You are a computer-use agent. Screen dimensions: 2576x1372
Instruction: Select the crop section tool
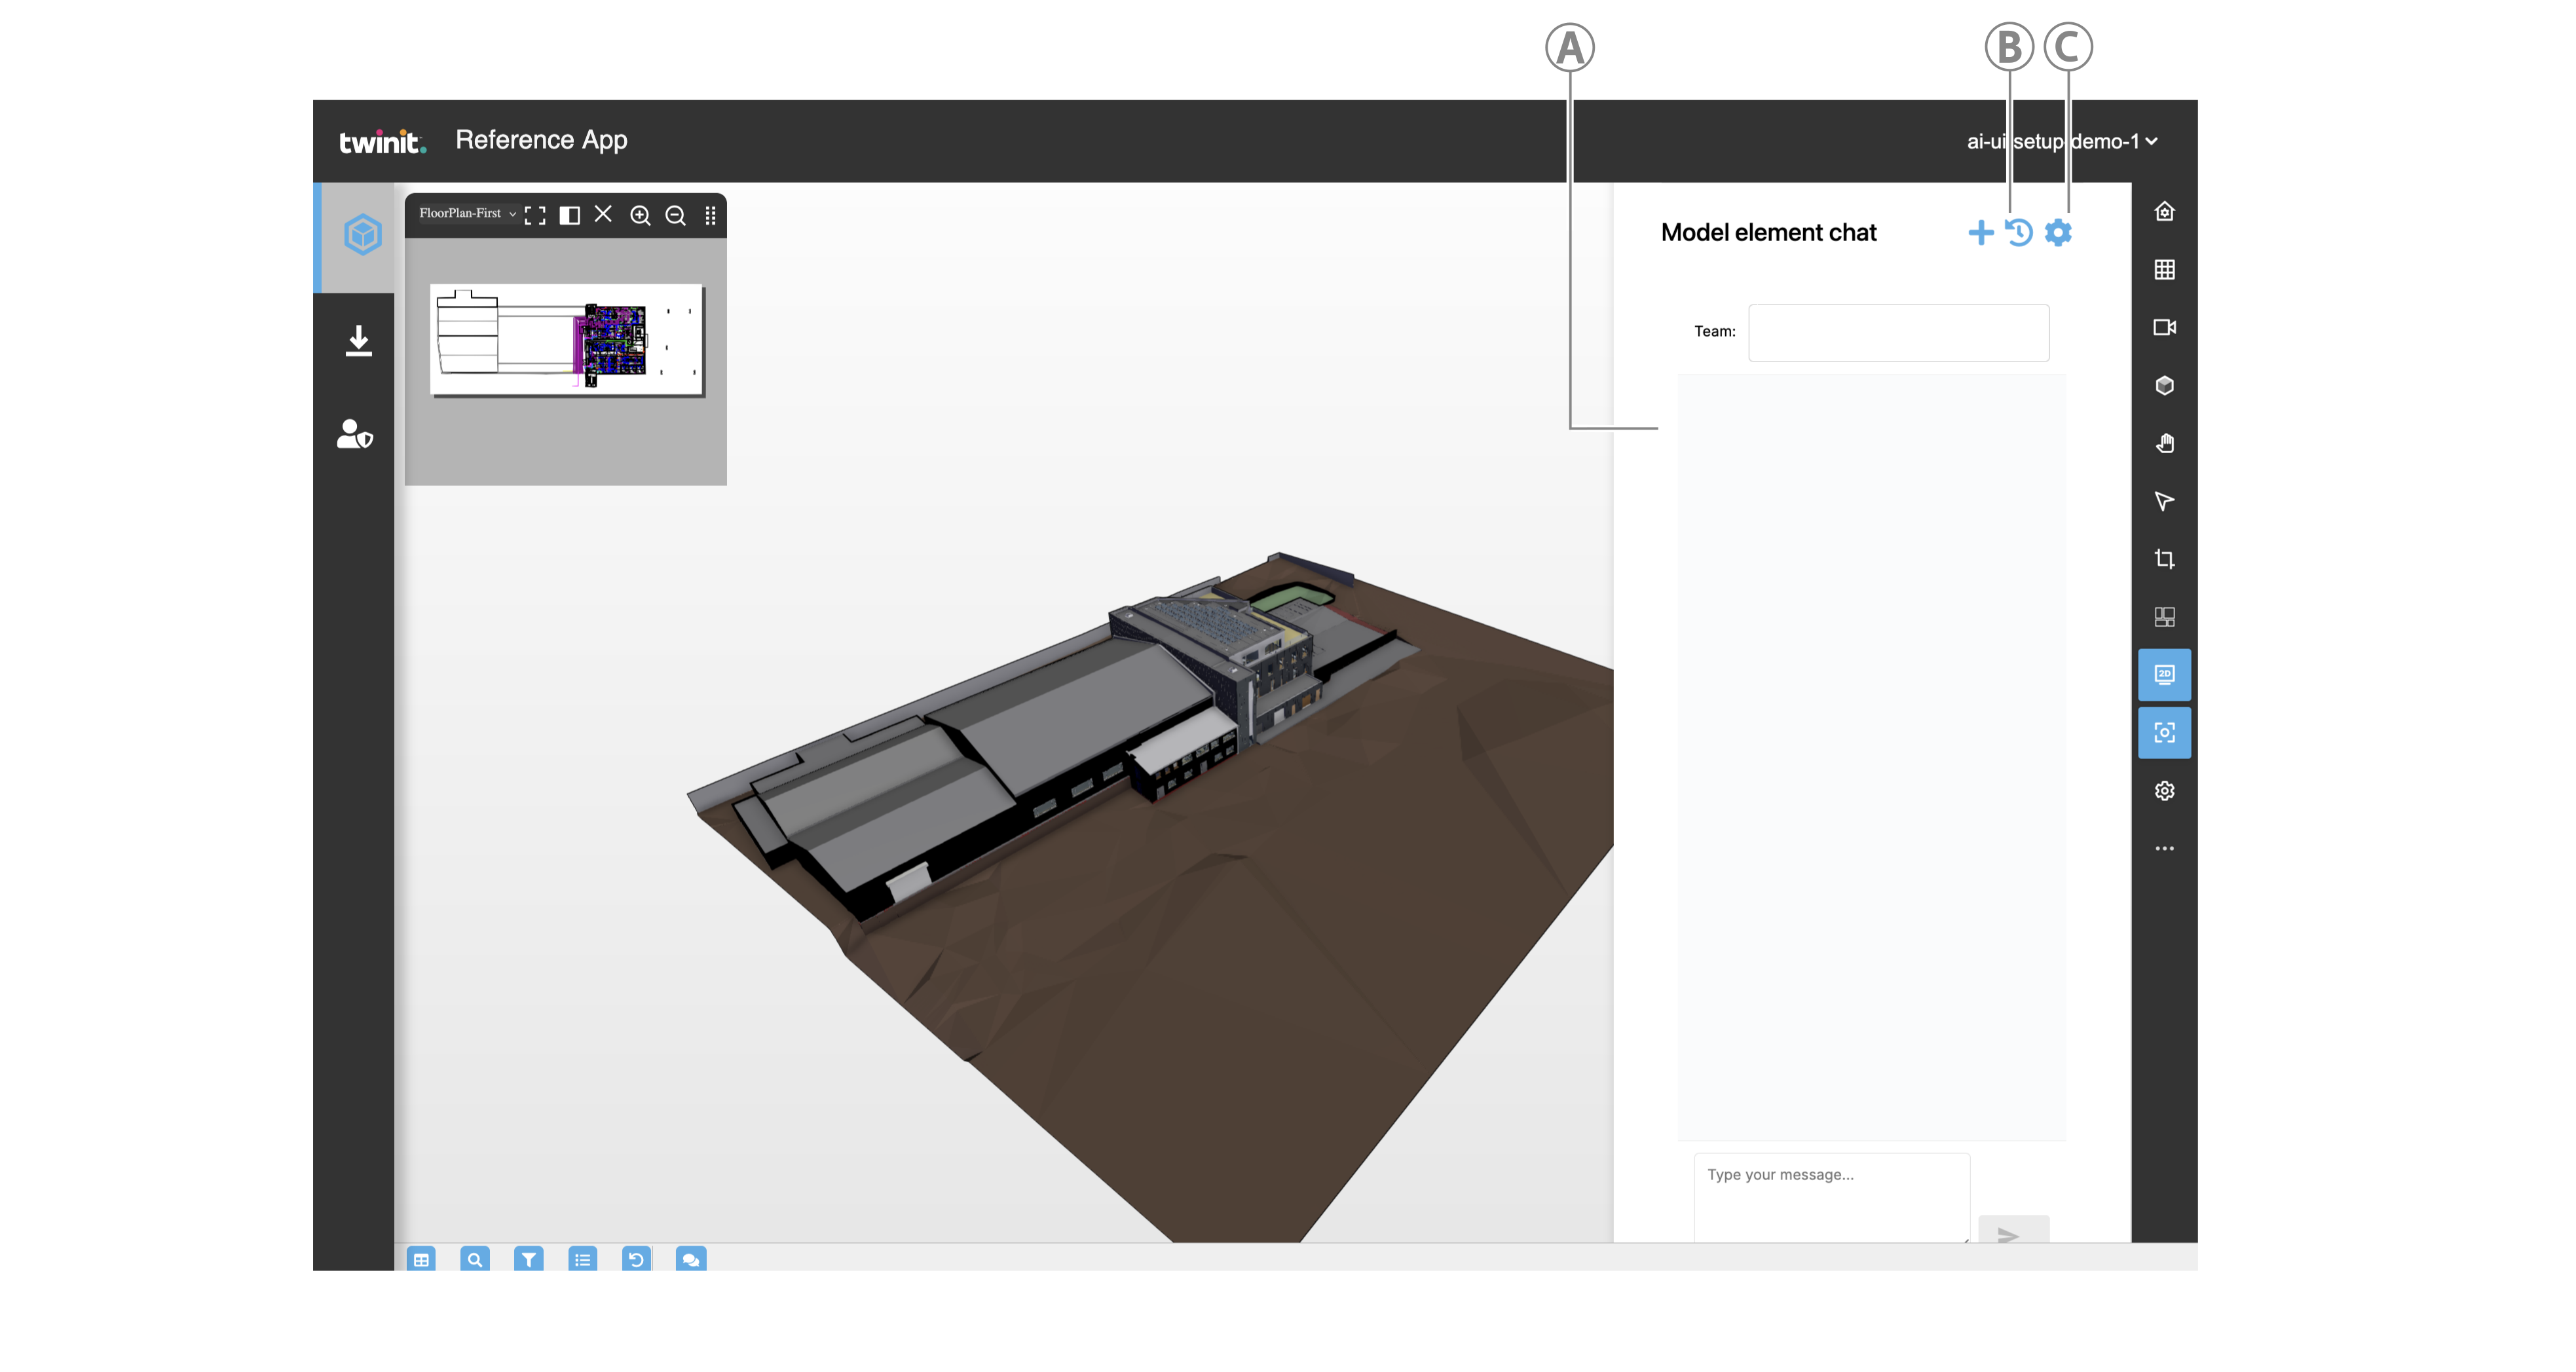(2164, 559)
